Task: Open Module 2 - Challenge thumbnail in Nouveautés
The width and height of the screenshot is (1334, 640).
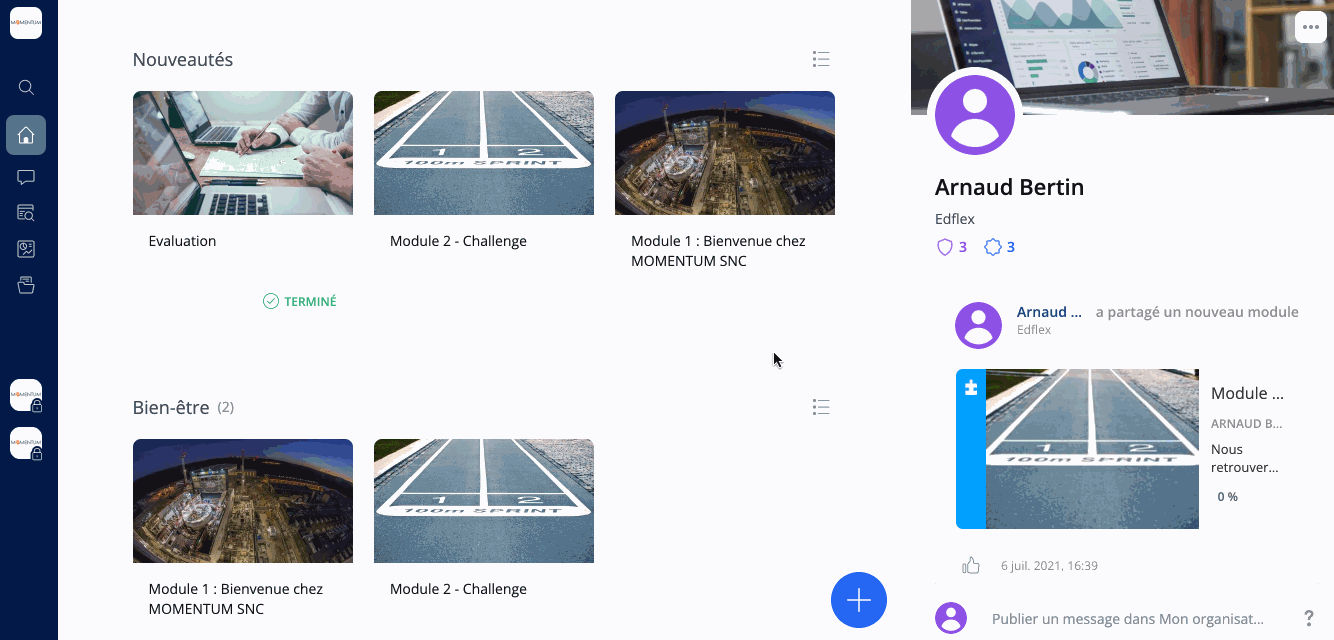Action: coord(484,153)
